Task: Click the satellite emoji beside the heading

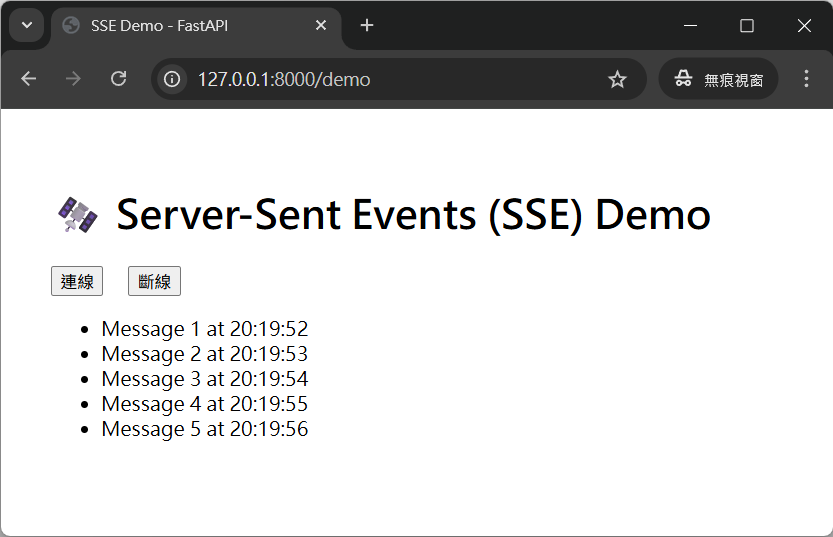Action: coord(78,215)
